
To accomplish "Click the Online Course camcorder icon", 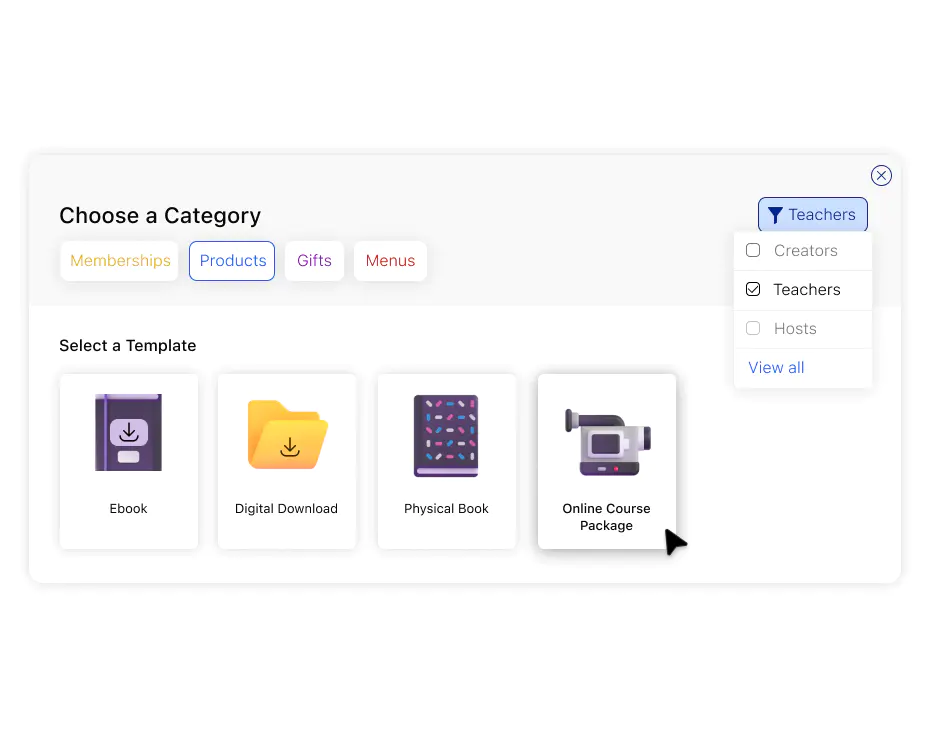I will pos(608,442).
